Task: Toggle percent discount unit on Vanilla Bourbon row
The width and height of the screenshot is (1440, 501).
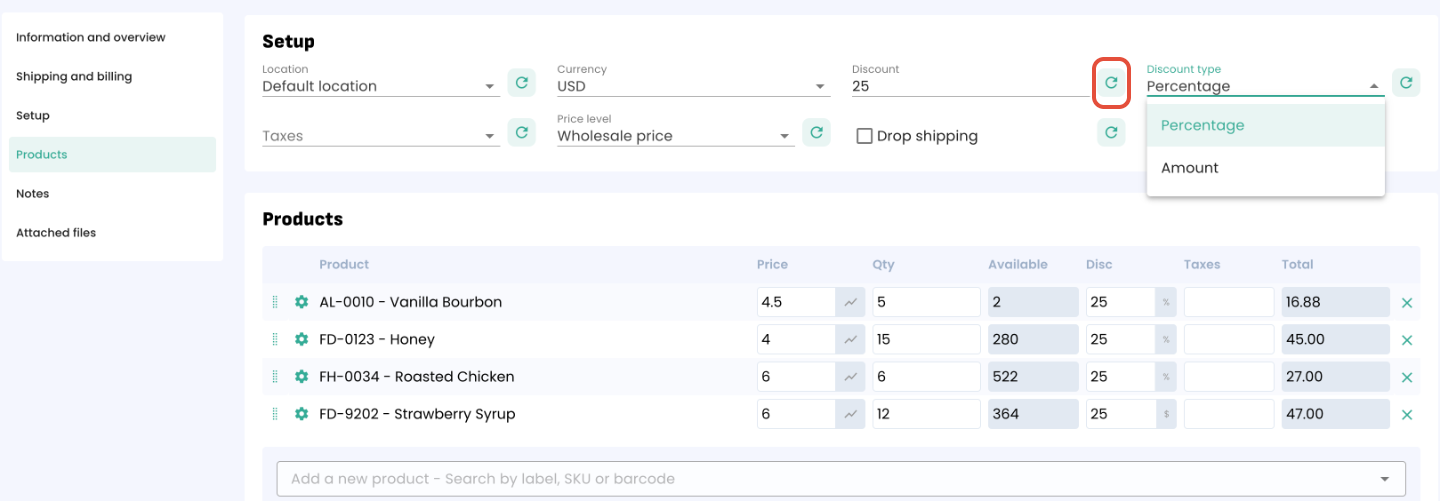Action: point(1166,302)
